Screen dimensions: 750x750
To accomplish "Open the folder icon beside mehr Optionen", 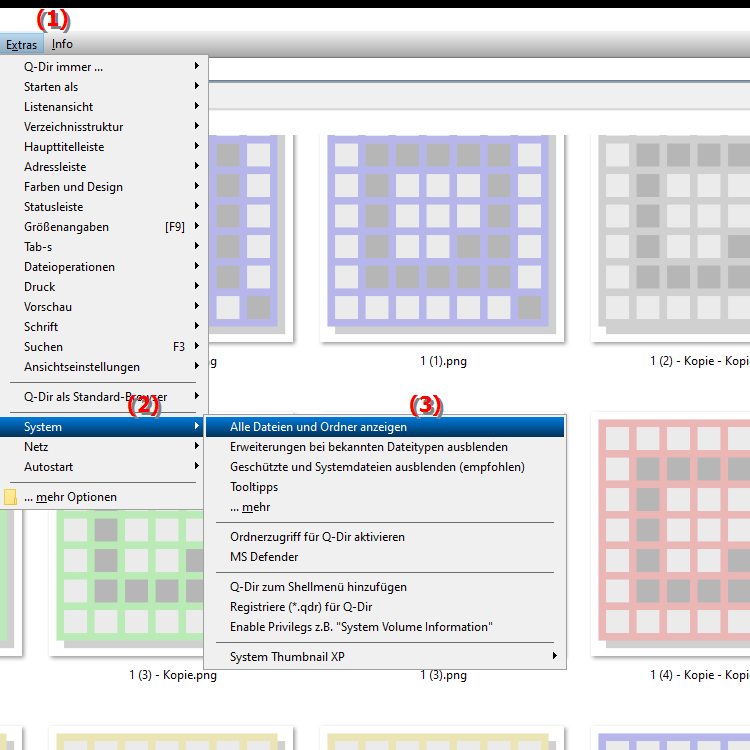I will pyautogui.click(x=11, y=497).
